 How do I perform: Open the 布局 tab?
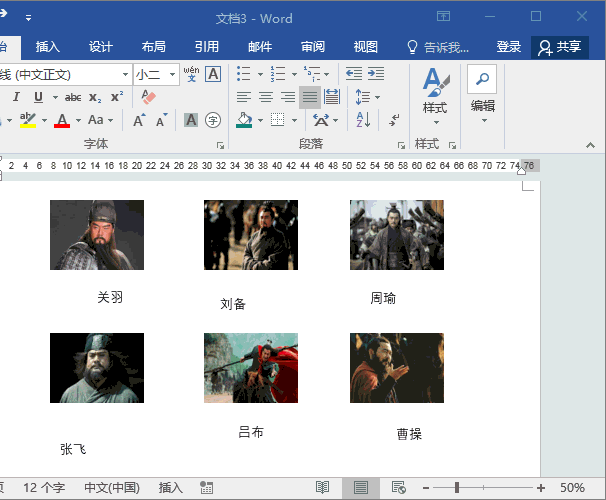click(153, 47)
